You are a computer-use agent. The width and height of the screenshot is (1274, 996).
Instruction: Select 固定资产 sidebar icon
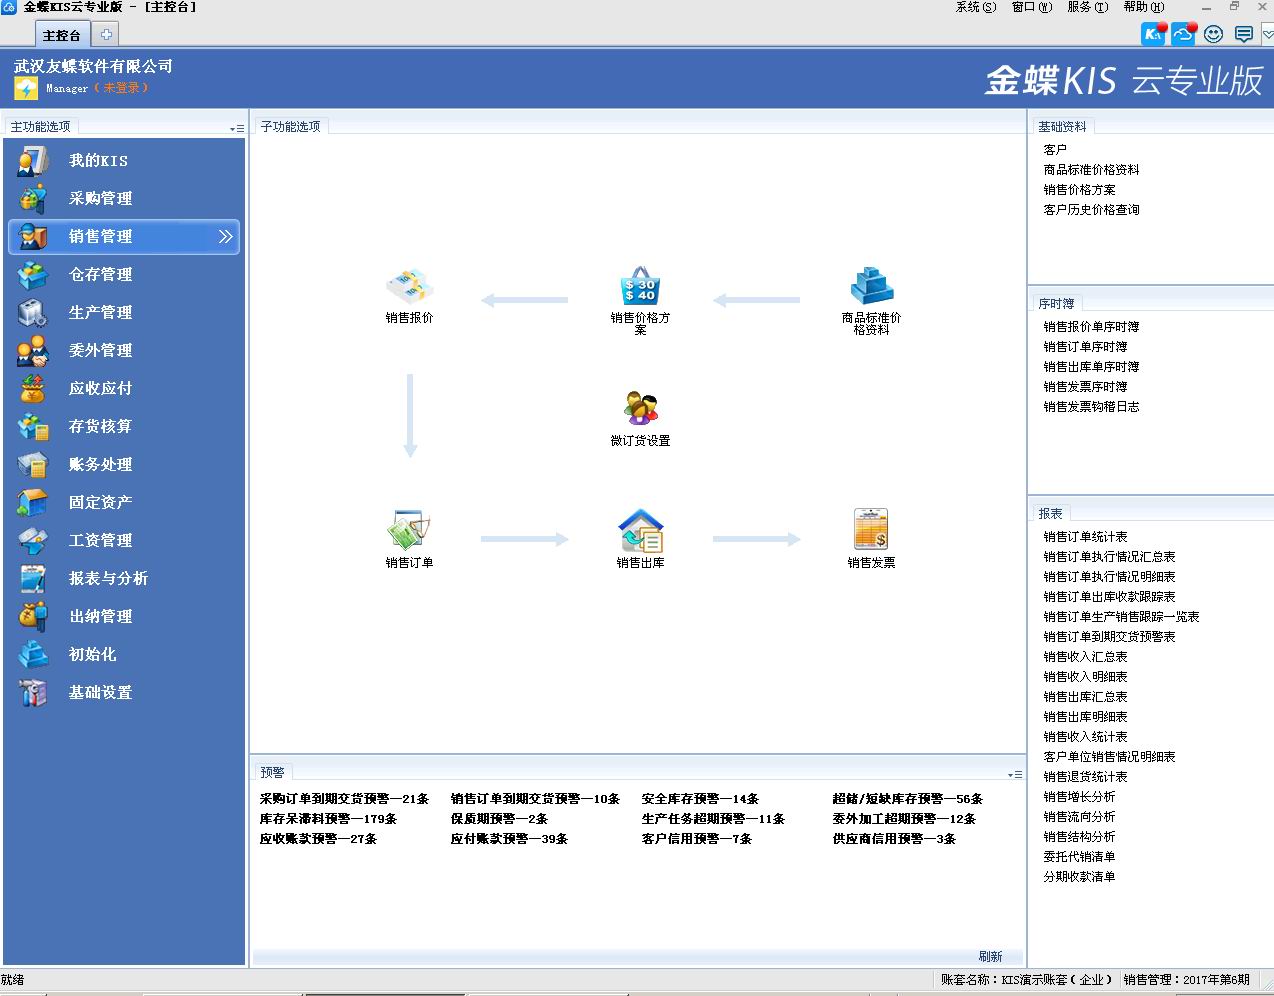click(x=33, y=503)
